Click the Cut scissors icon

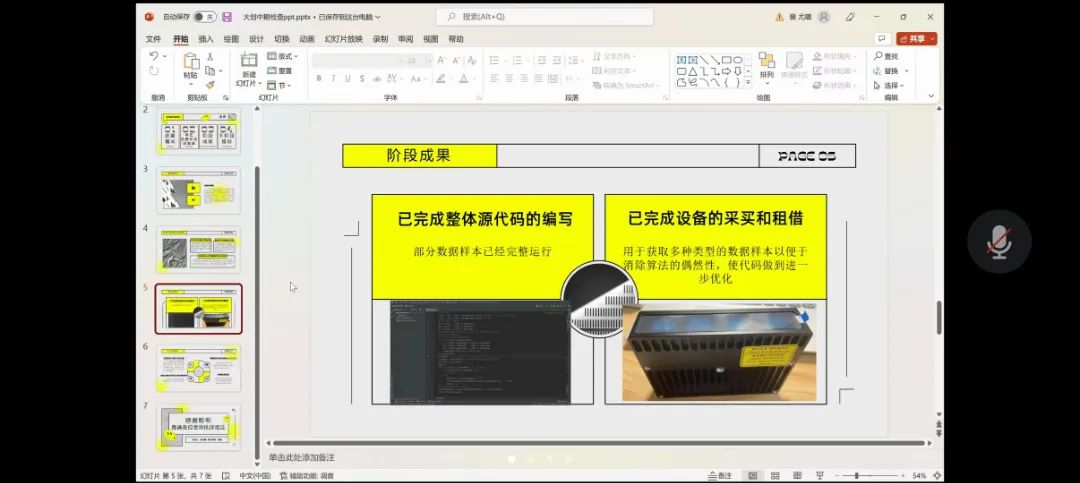click(210, 57)
